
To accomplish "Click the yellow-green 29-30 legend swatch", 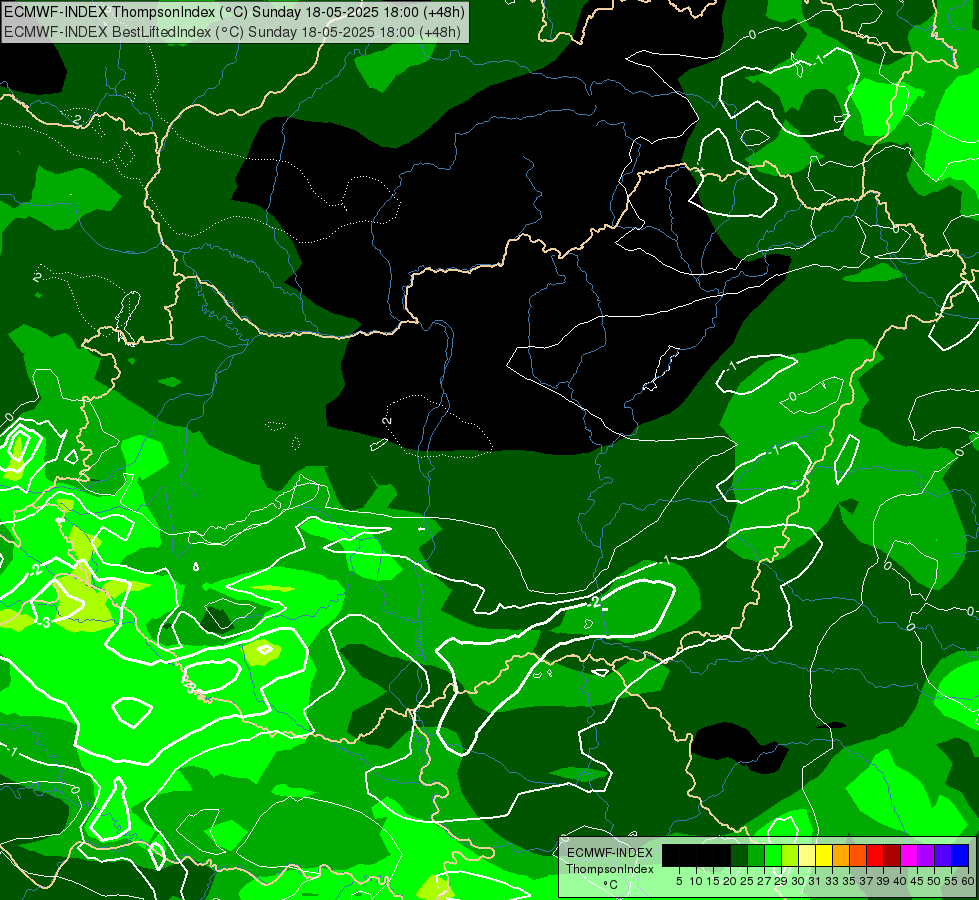I will (x=790, y=856).
